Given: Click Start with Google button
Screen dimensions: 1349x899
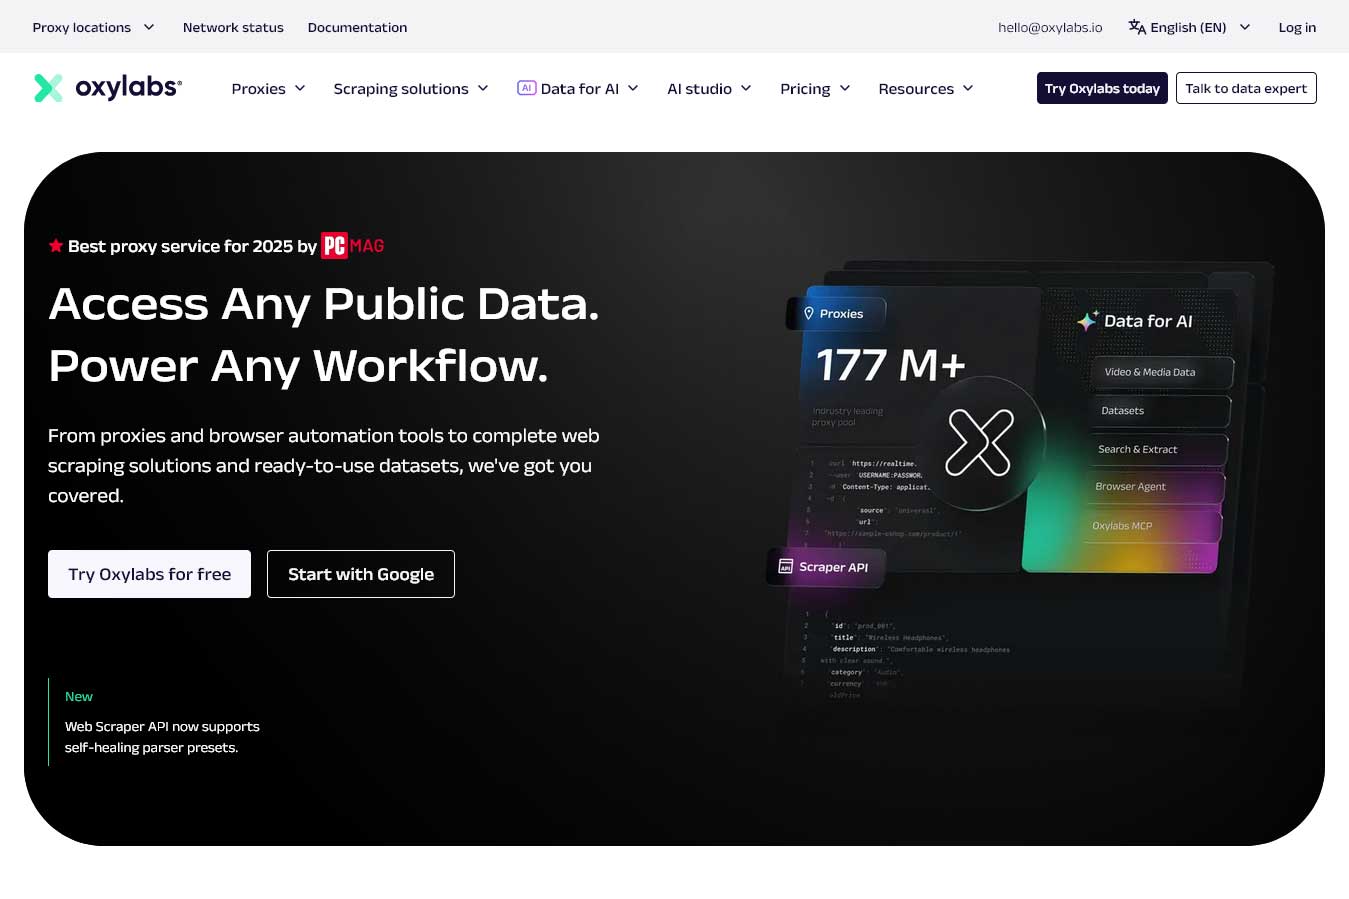Looking at the screenshot, I should [x=361, y=574].
